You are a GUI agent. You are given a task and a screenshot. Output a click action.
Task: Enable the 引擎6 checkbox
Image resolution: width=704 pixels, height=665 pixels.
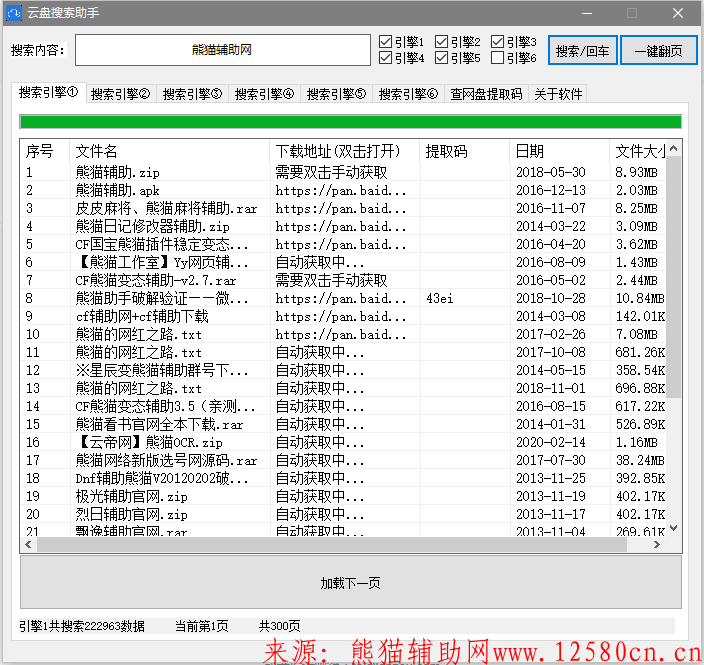498,58
